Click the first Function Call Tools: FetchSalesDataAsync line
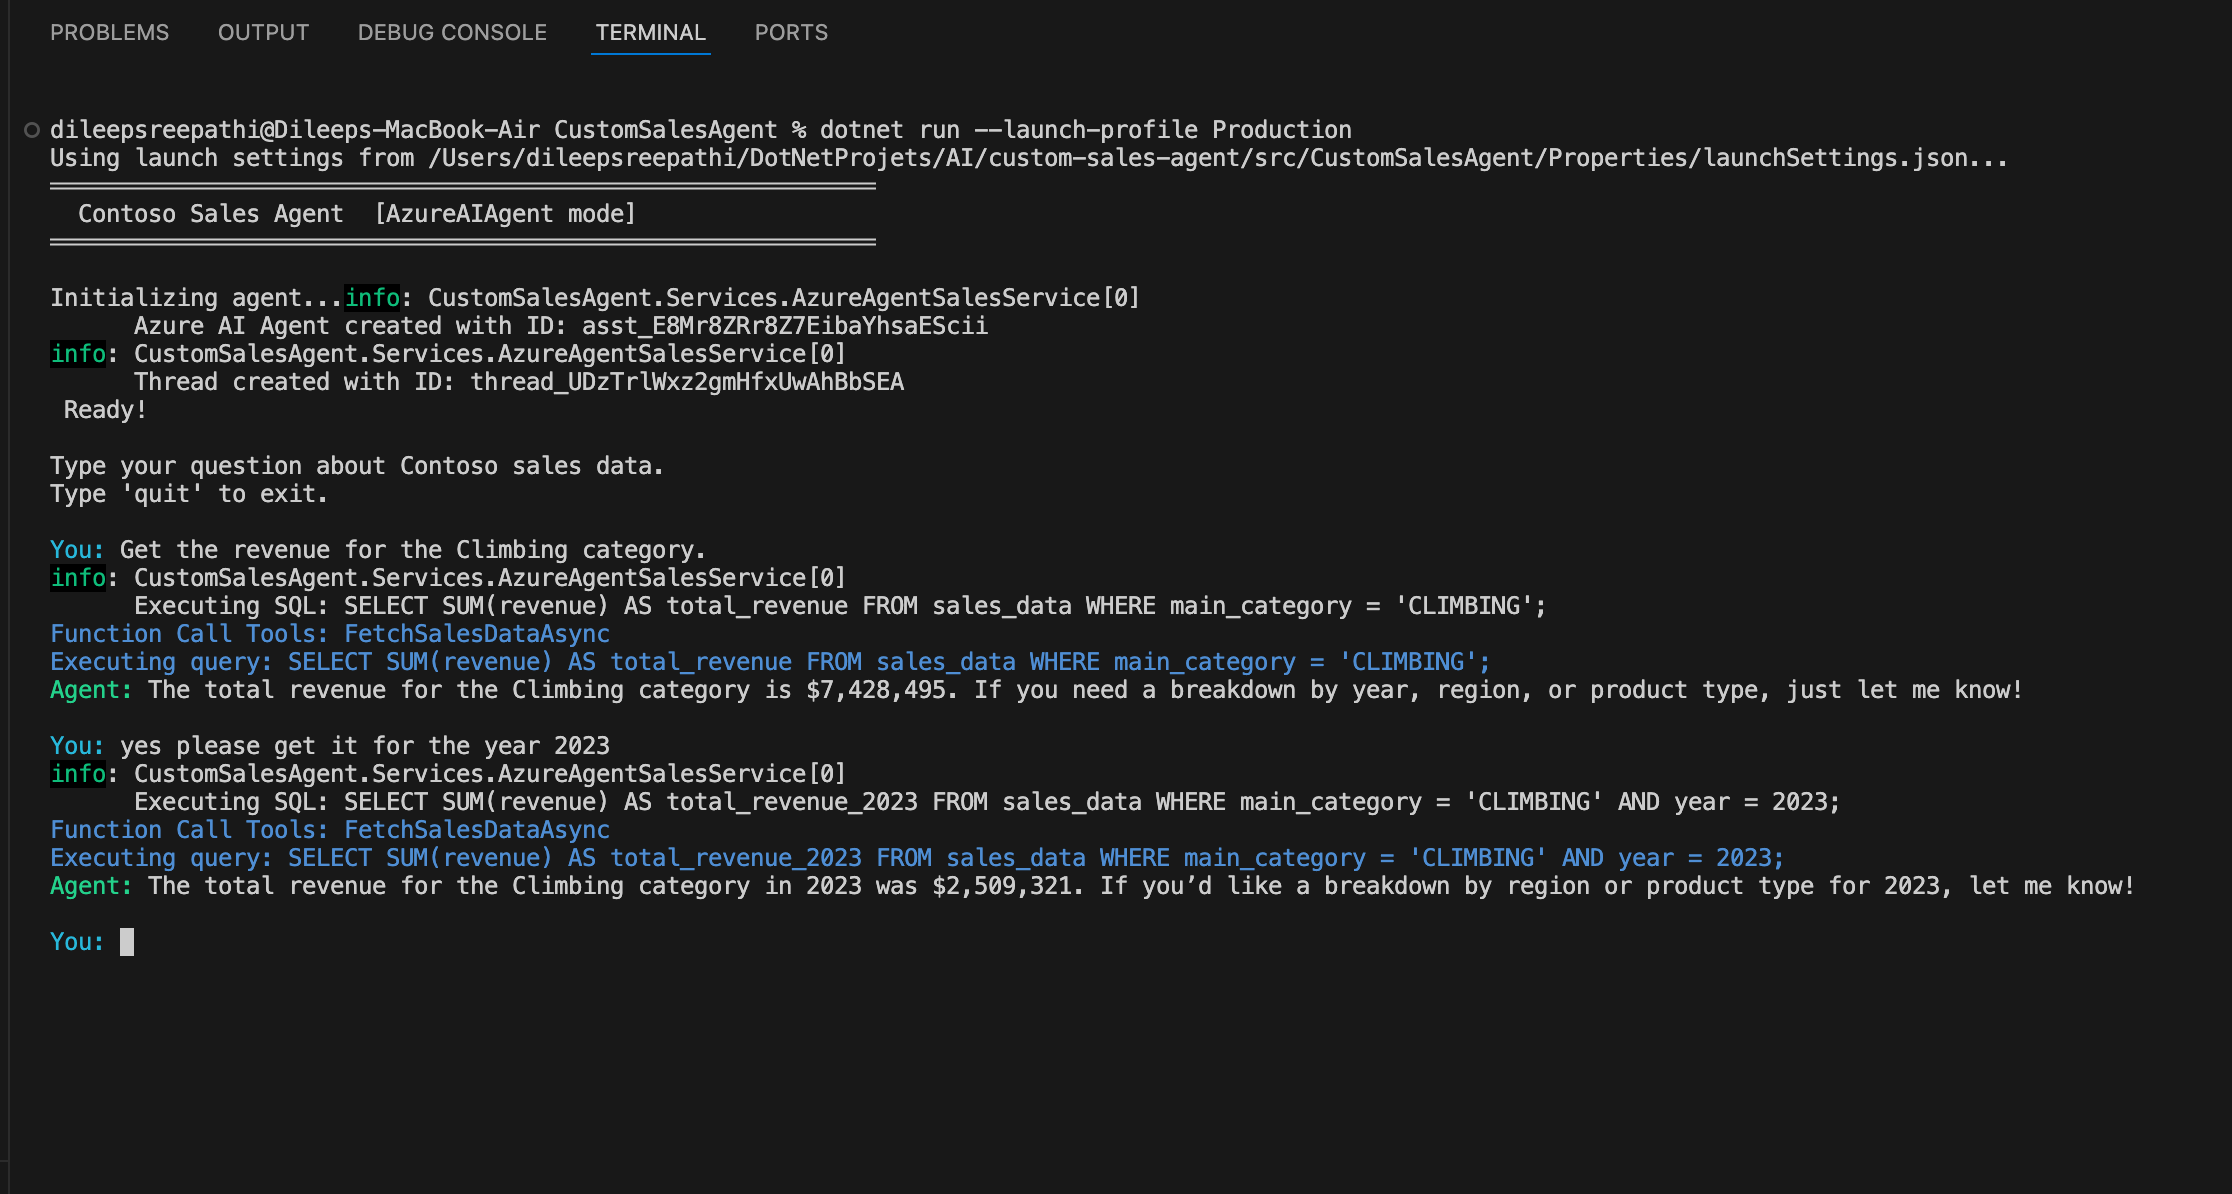Image resolution: width=2232 pixels, height=1194 pixels. click(x=330, y=634)
